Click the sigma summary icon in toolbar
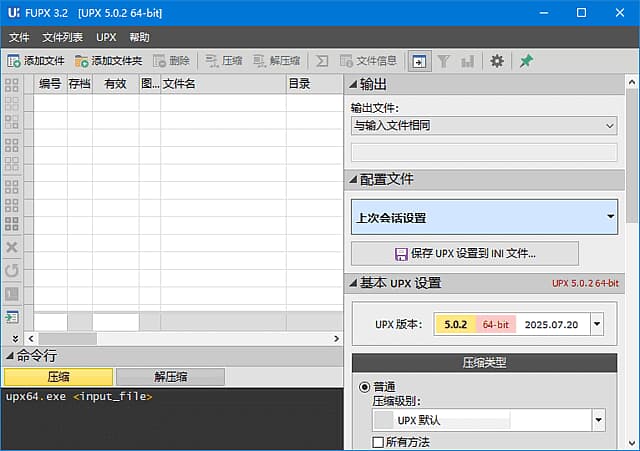This screenshot has width=640, height=451. [x=323, y=61]
